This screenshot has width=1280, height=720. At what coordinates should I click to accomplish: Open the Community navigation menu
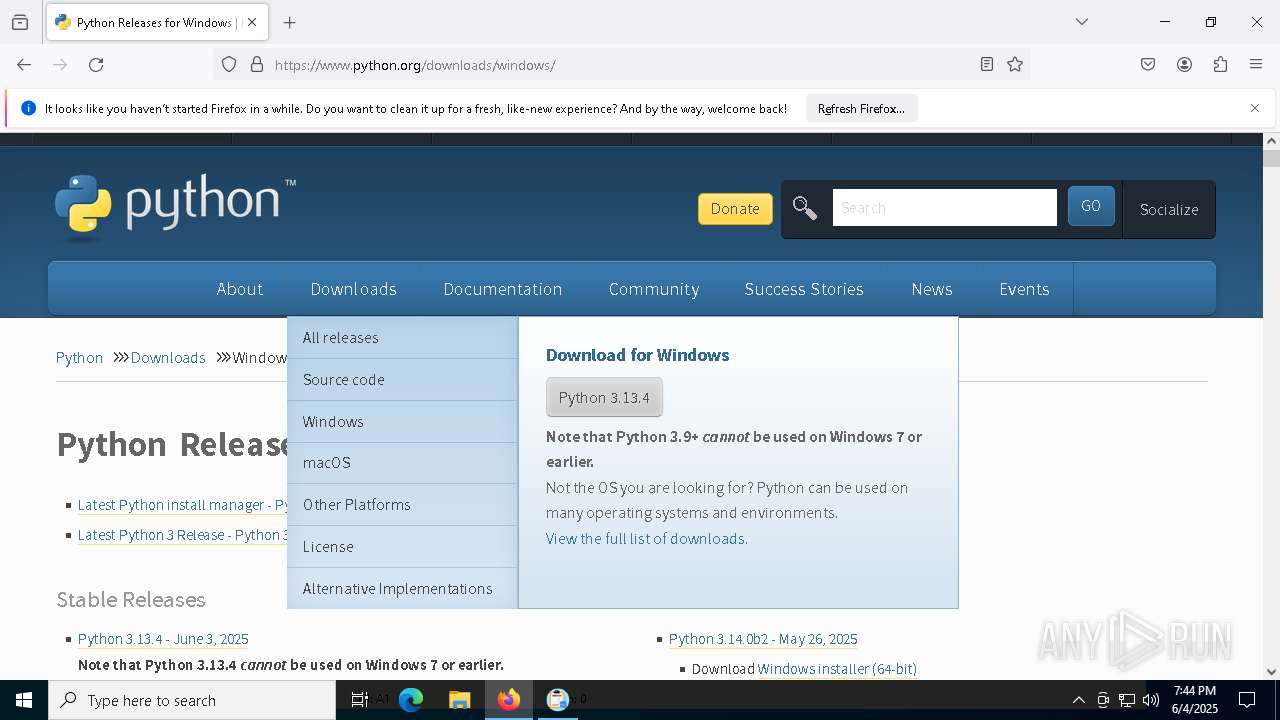(654, 289)
